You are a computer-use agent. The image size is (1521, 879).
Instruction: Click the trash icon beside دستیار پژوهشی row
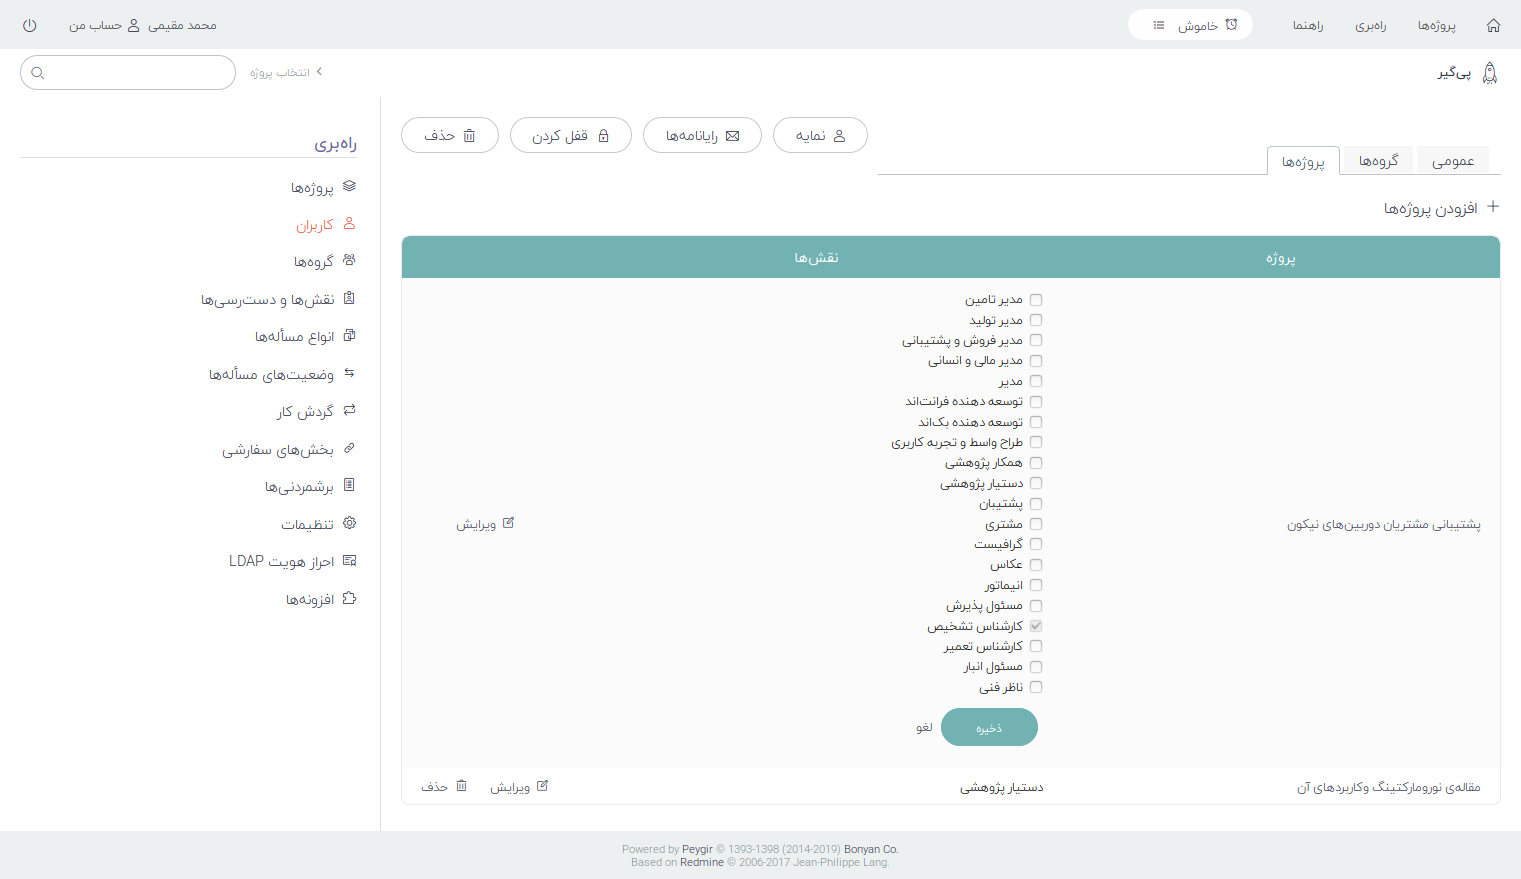tap(461, 786)
